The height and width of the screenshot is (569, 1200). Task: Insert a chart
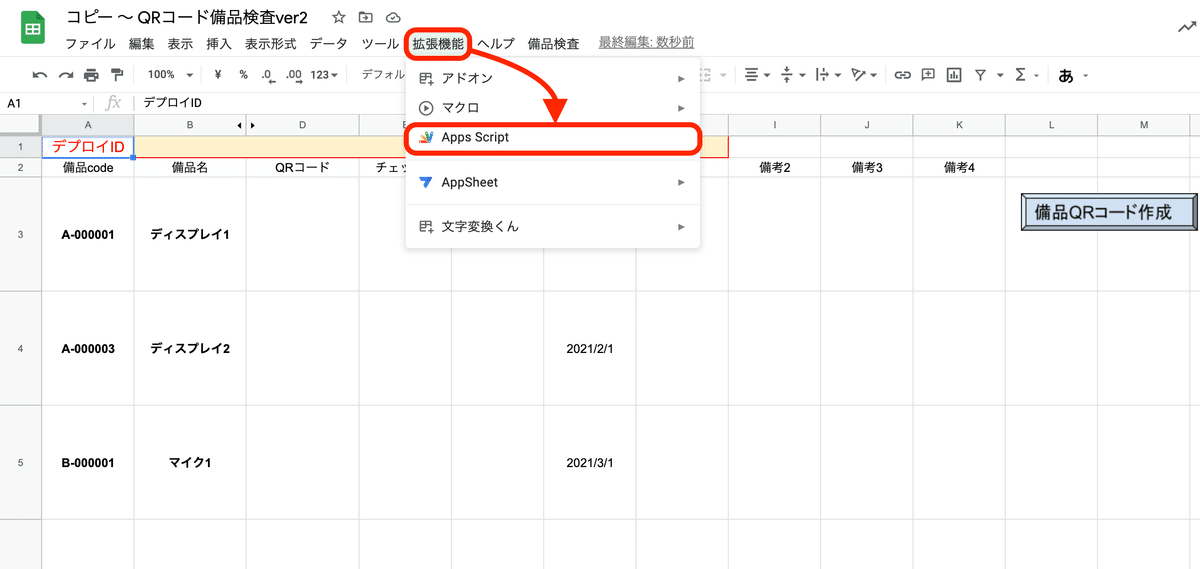pos(954,75)
